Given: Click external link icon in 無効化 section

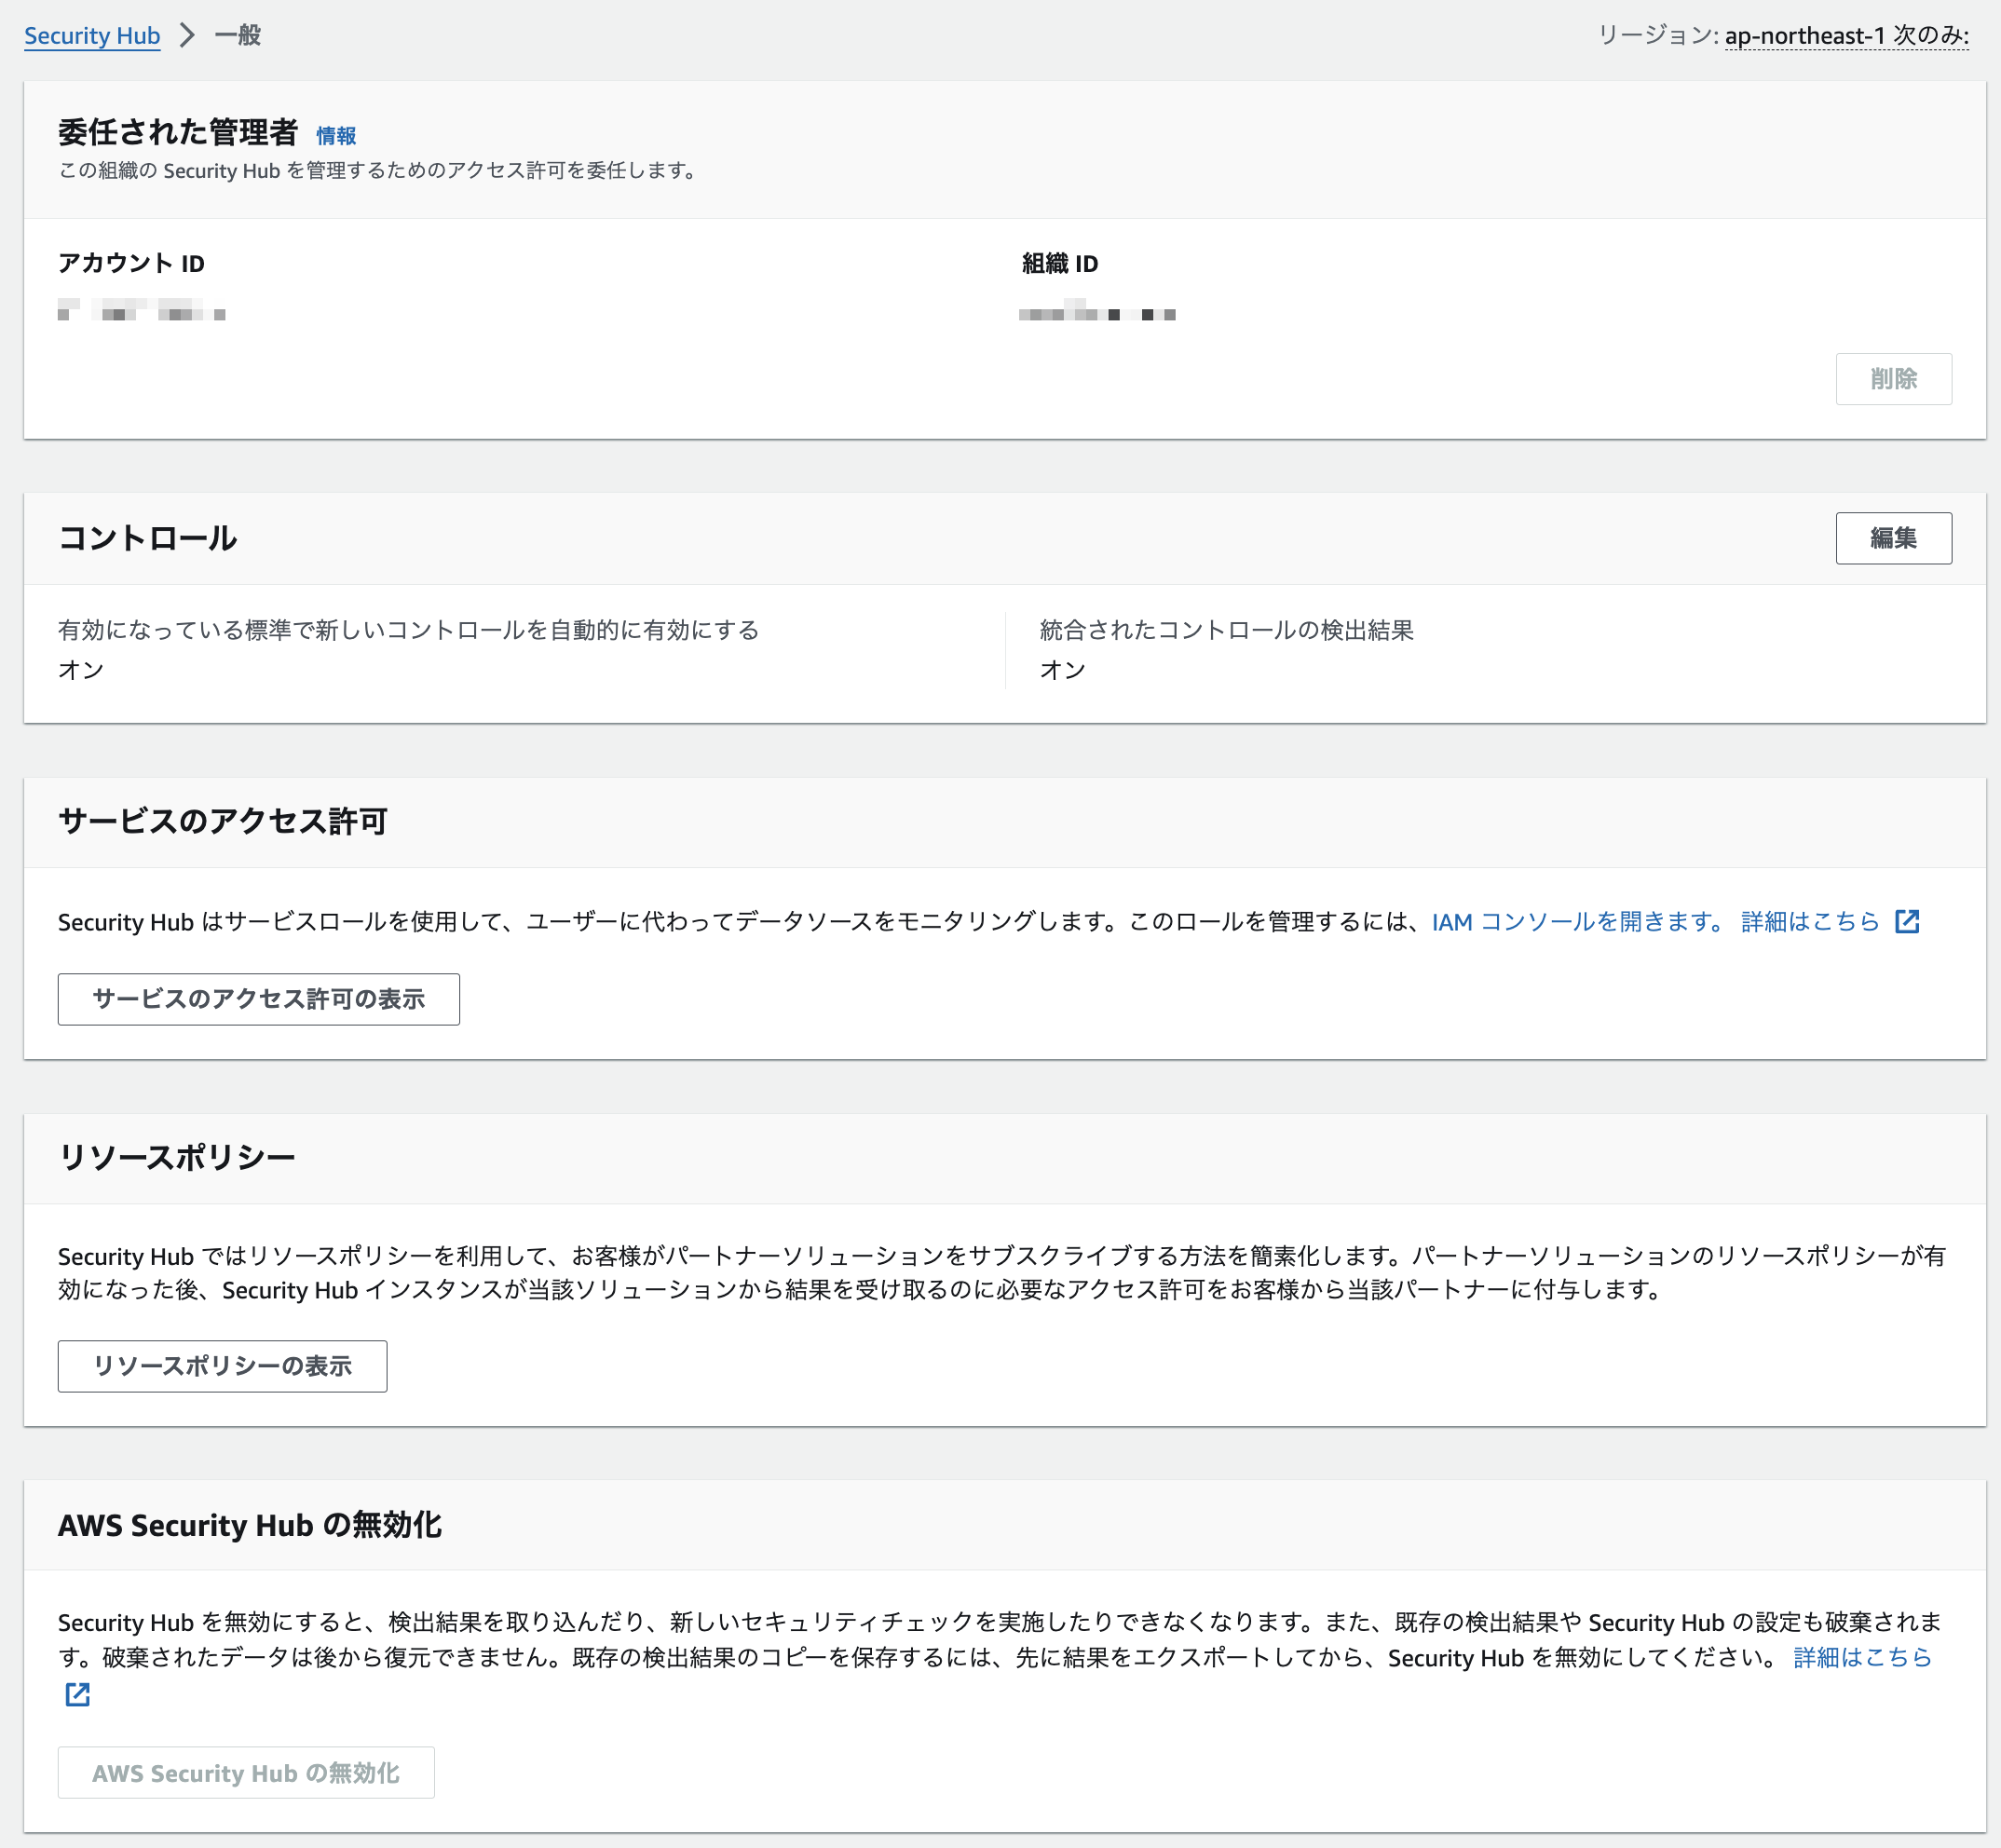Looking at the screenshot, I should pos(78,1694).
